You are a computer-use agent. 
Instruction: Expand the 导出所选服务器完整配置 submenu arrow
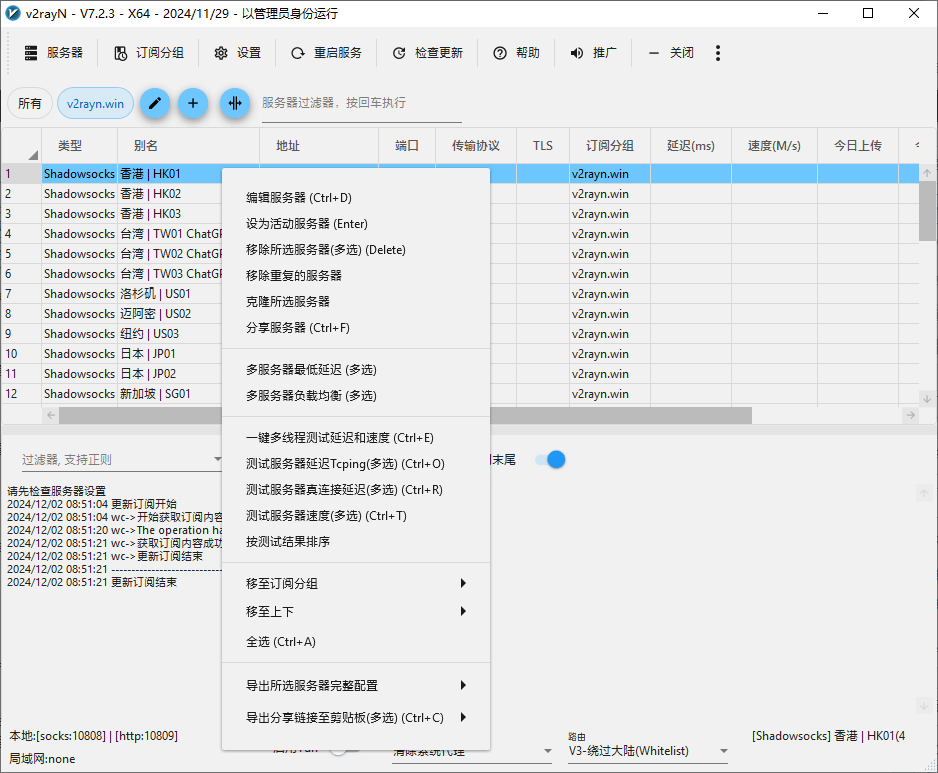pos(463,686)
